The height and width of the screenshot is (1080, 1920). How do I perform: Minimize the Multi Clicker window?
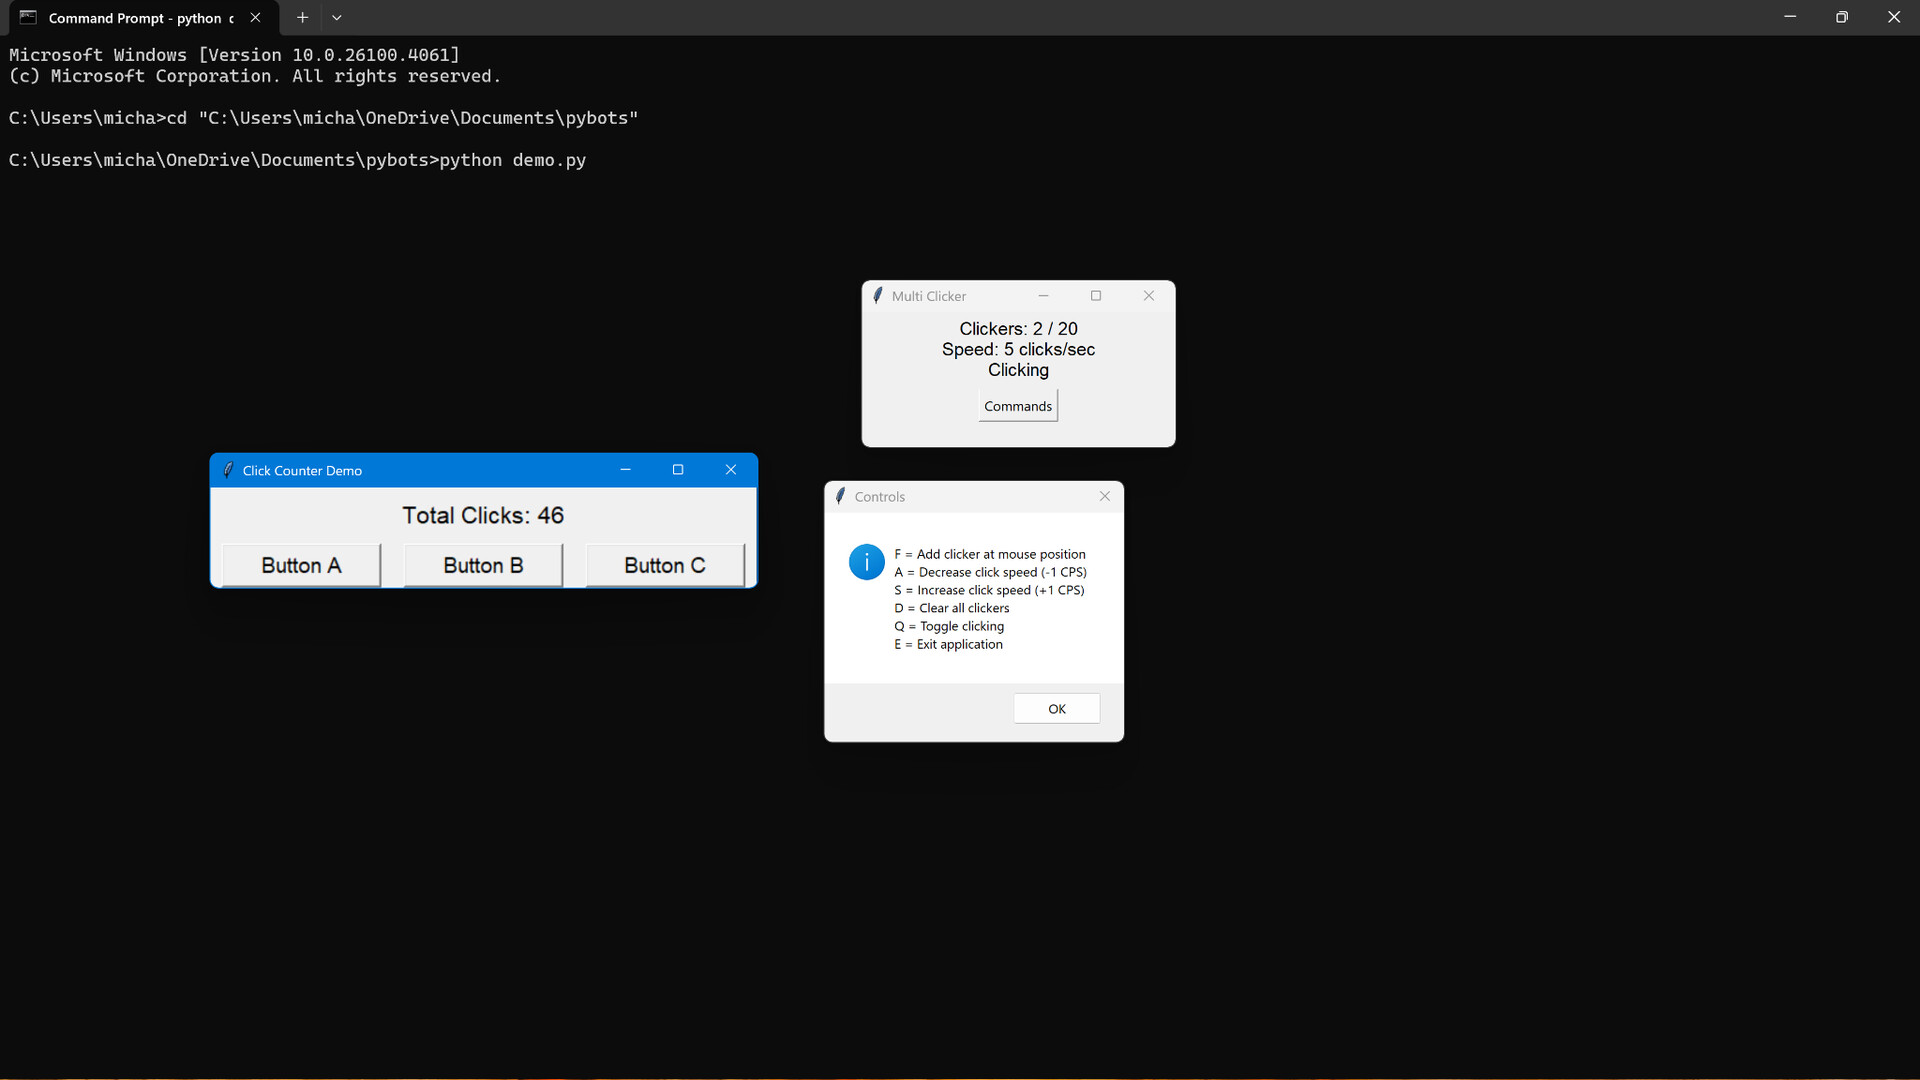coord(1043,296)
